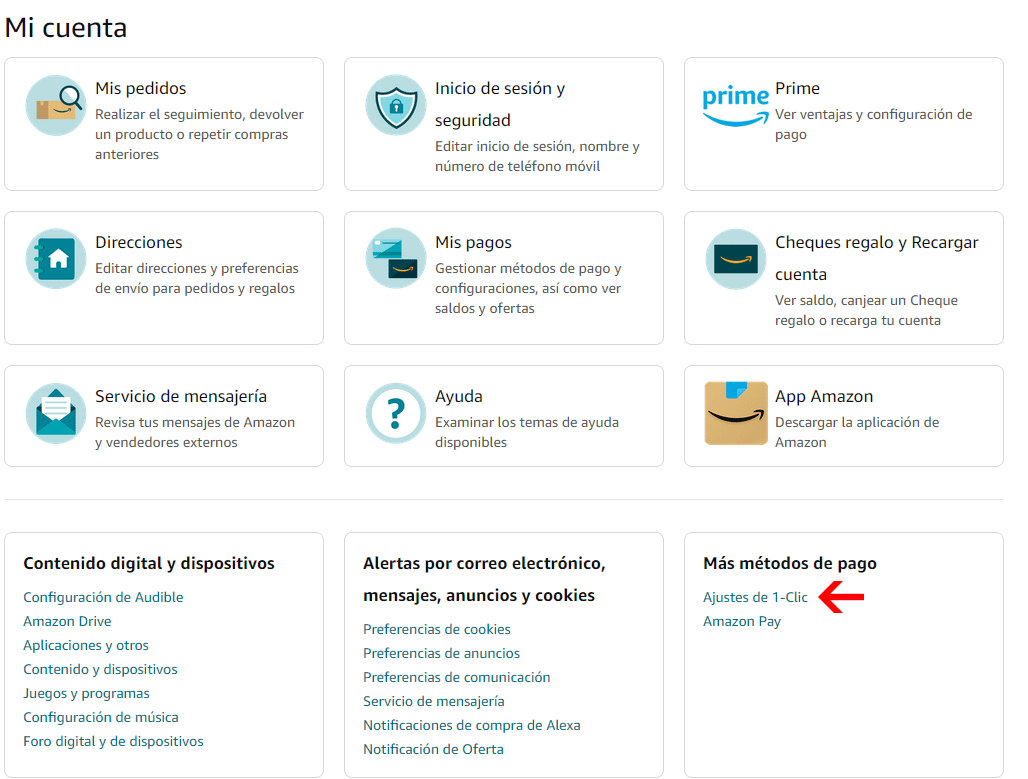Click the Ayuda question mark icon
The height and width of the screenshot is (779, 1028).
point(395,413)
